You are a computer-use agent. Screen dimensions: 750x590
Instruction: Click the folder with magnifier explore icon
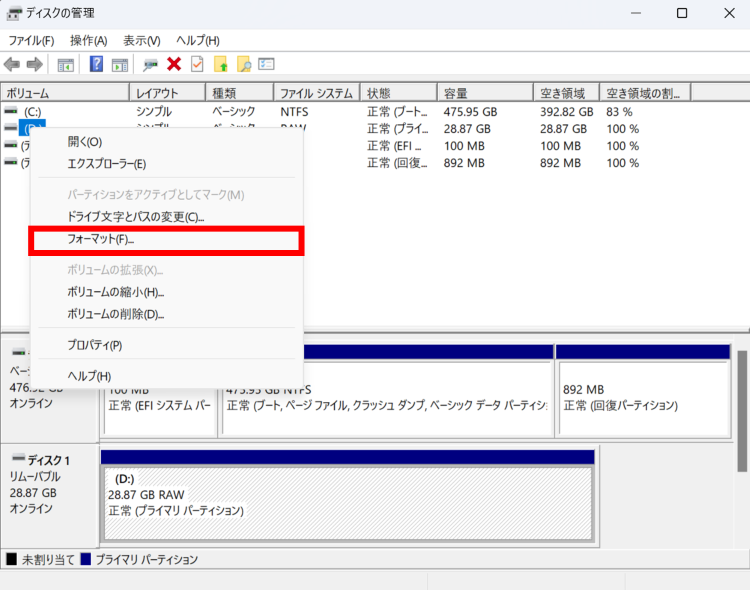click(244, 64)
